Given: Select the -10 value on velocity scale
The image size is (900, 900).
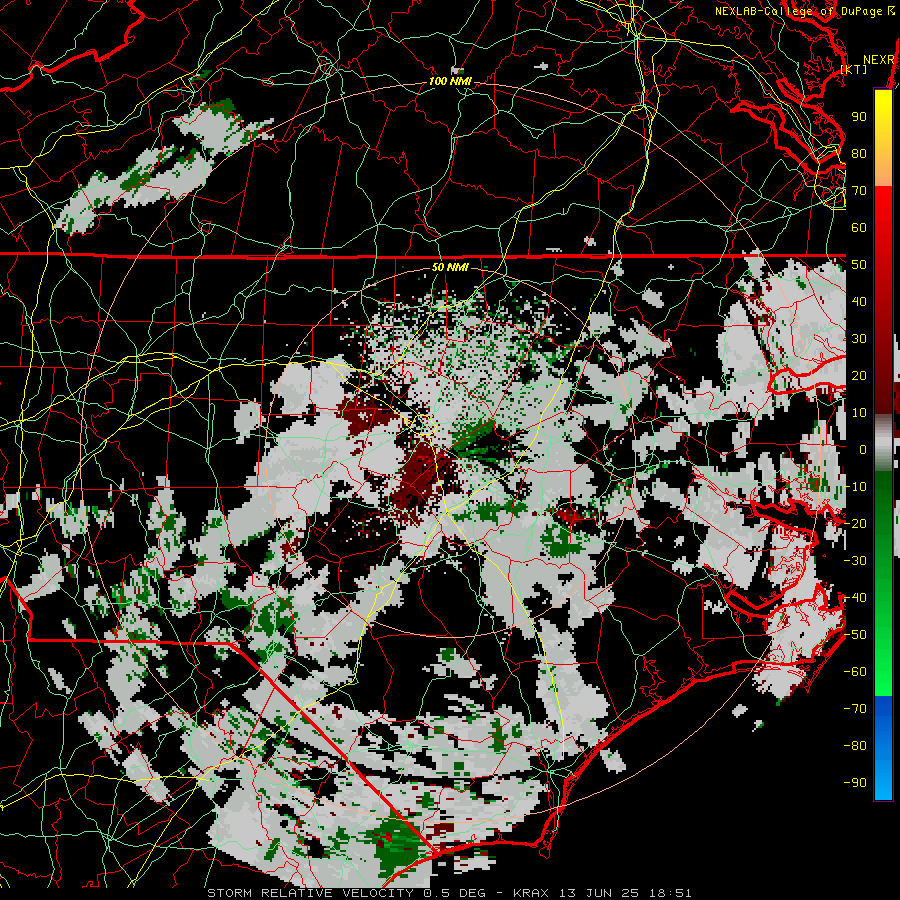Looking at the screenshot, I should point(855,487).
